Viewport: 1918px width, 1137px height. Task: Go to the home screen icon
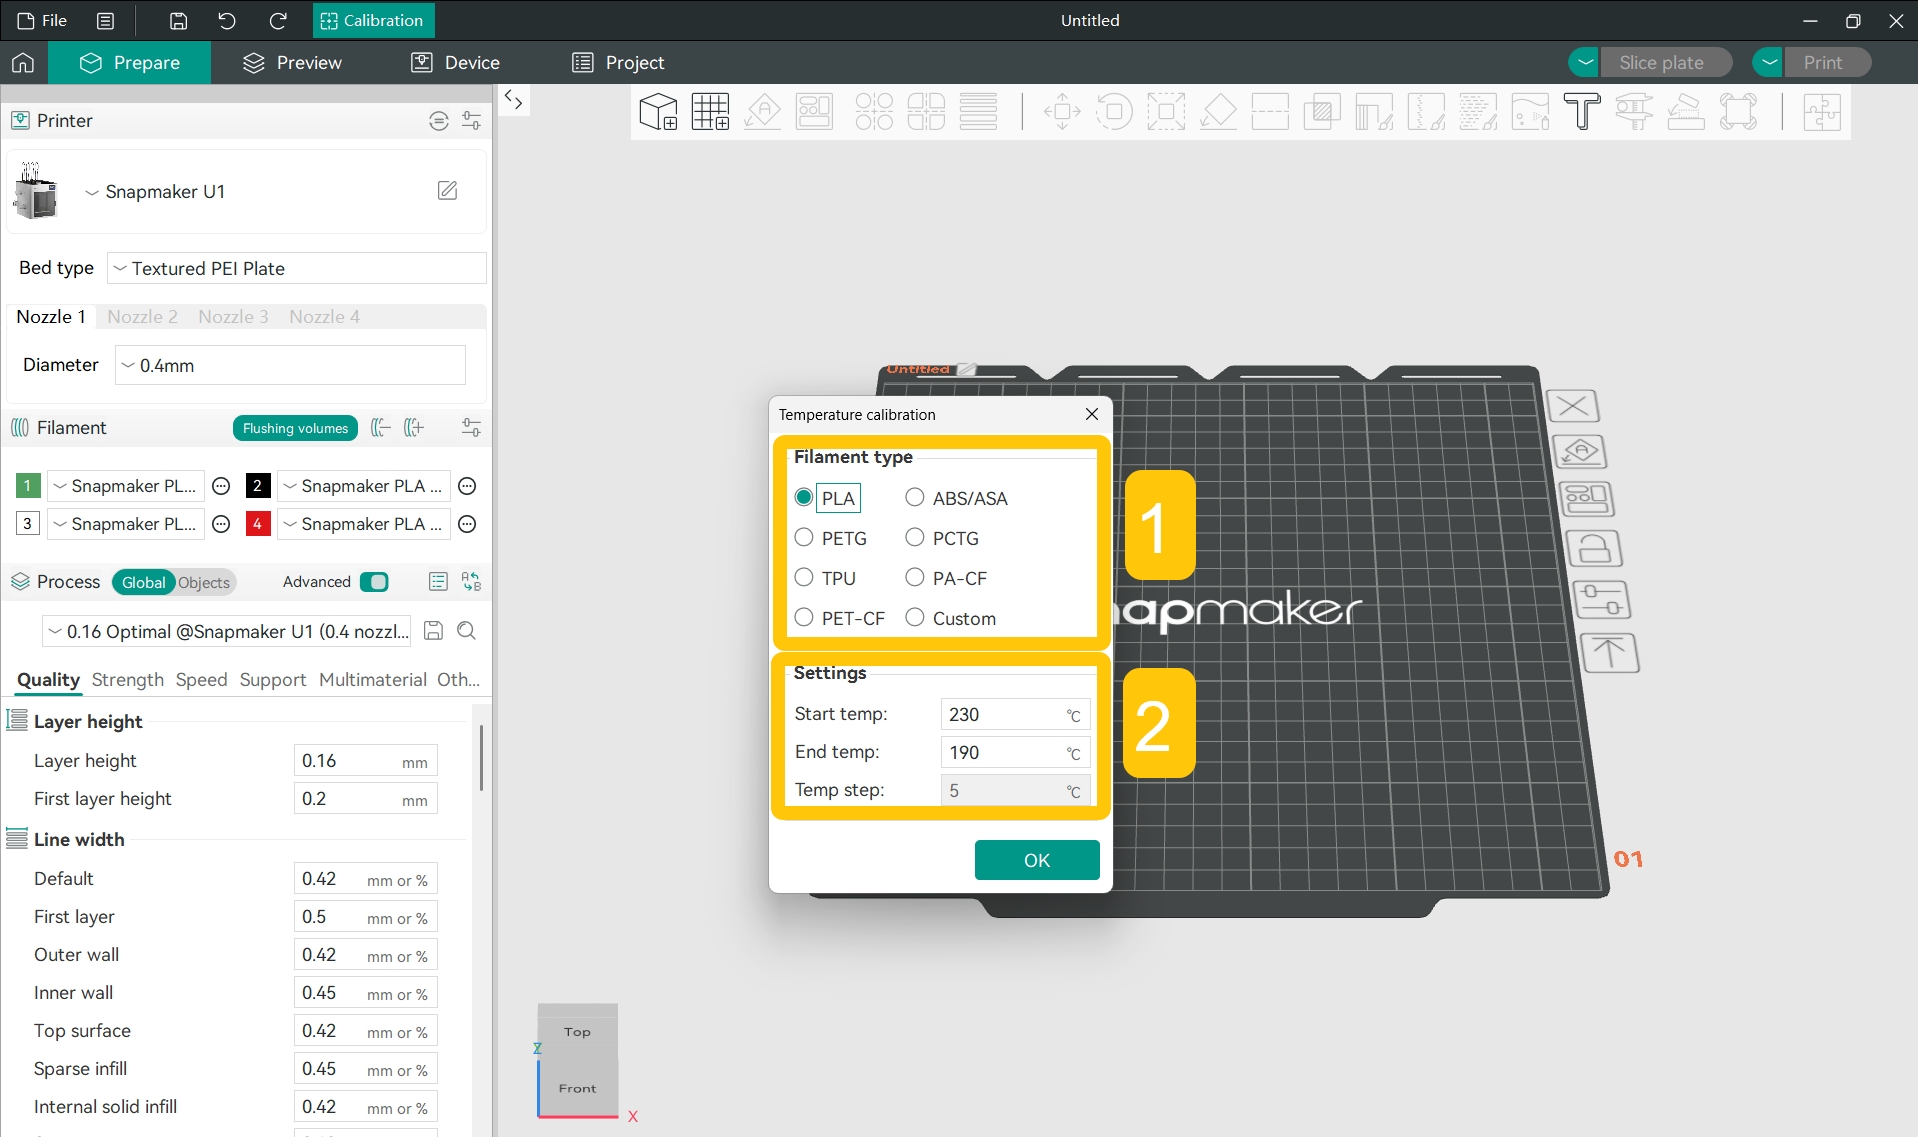(x=23, y=62)
